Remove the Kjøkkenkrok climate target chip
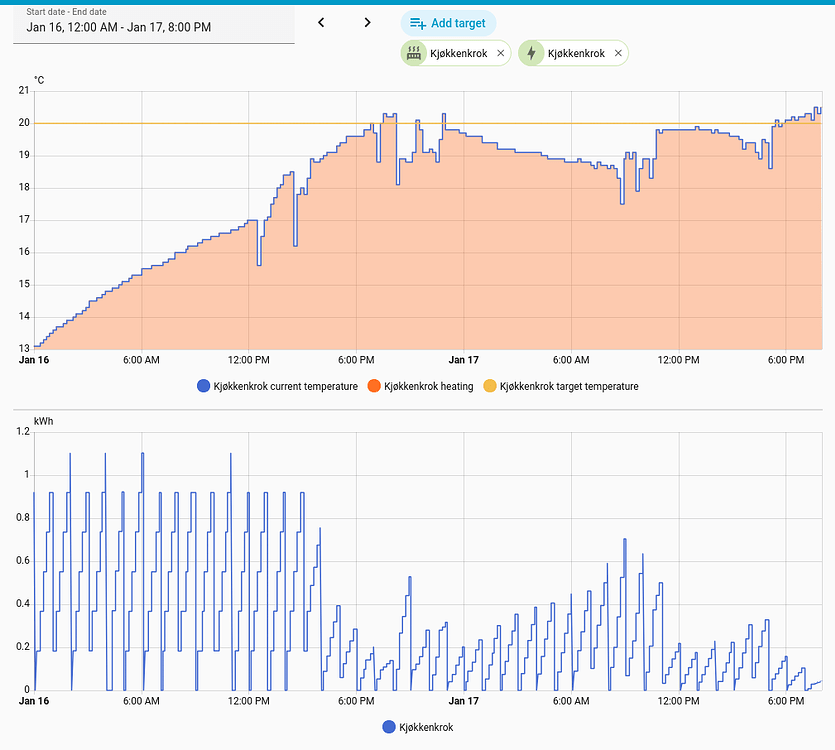 (x=501, y=53)
